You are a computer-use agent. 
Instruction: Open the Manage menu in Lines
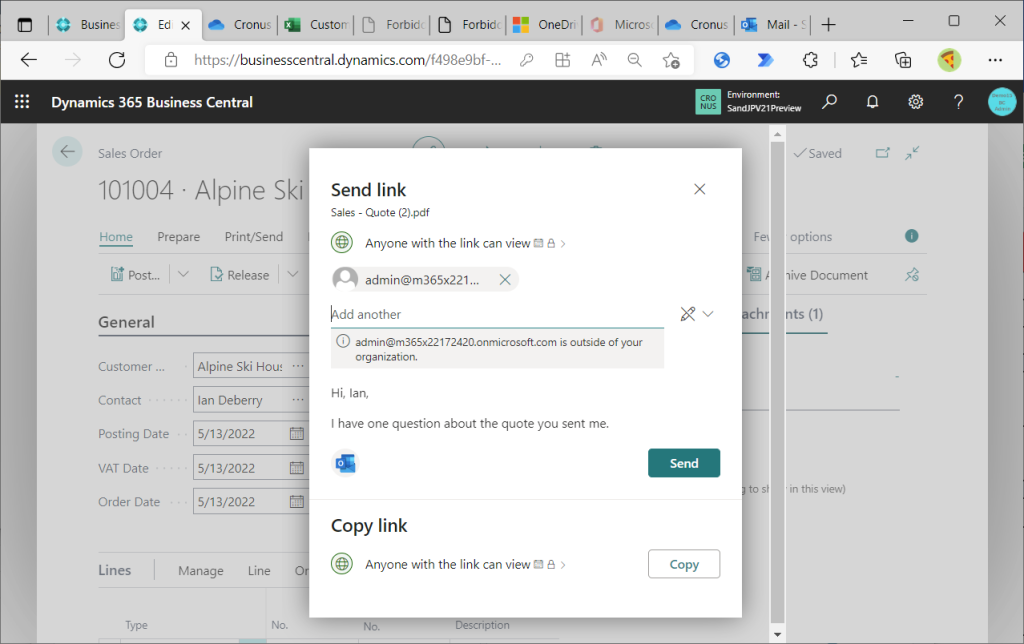click(200, 570)
